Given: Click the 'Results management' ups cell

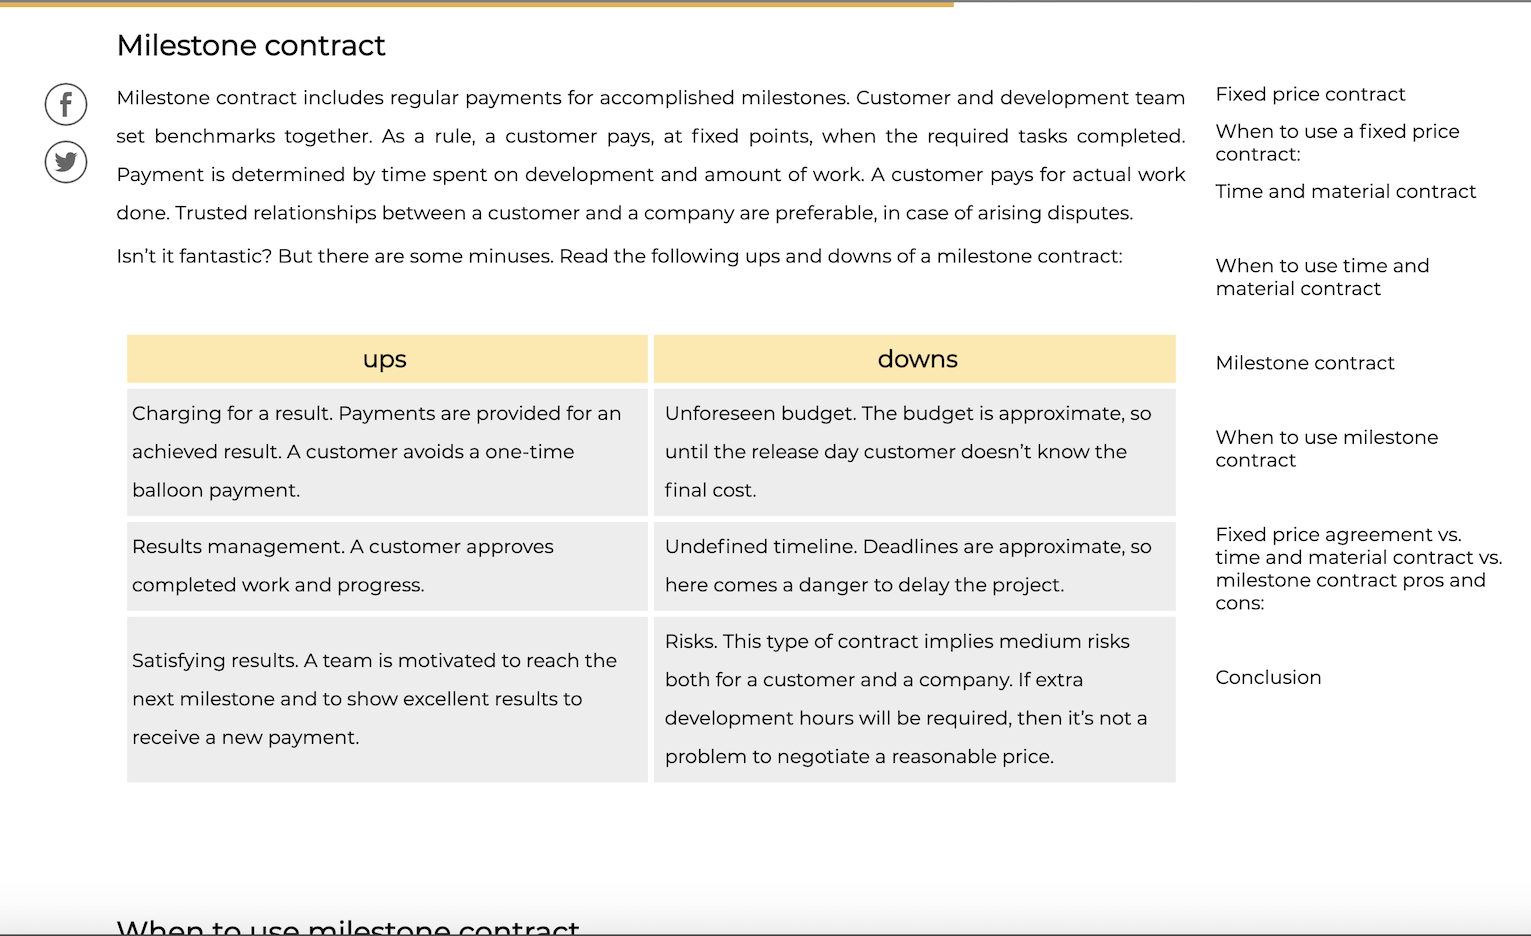Looking at the screenshot, I should [x=386, y=565].
